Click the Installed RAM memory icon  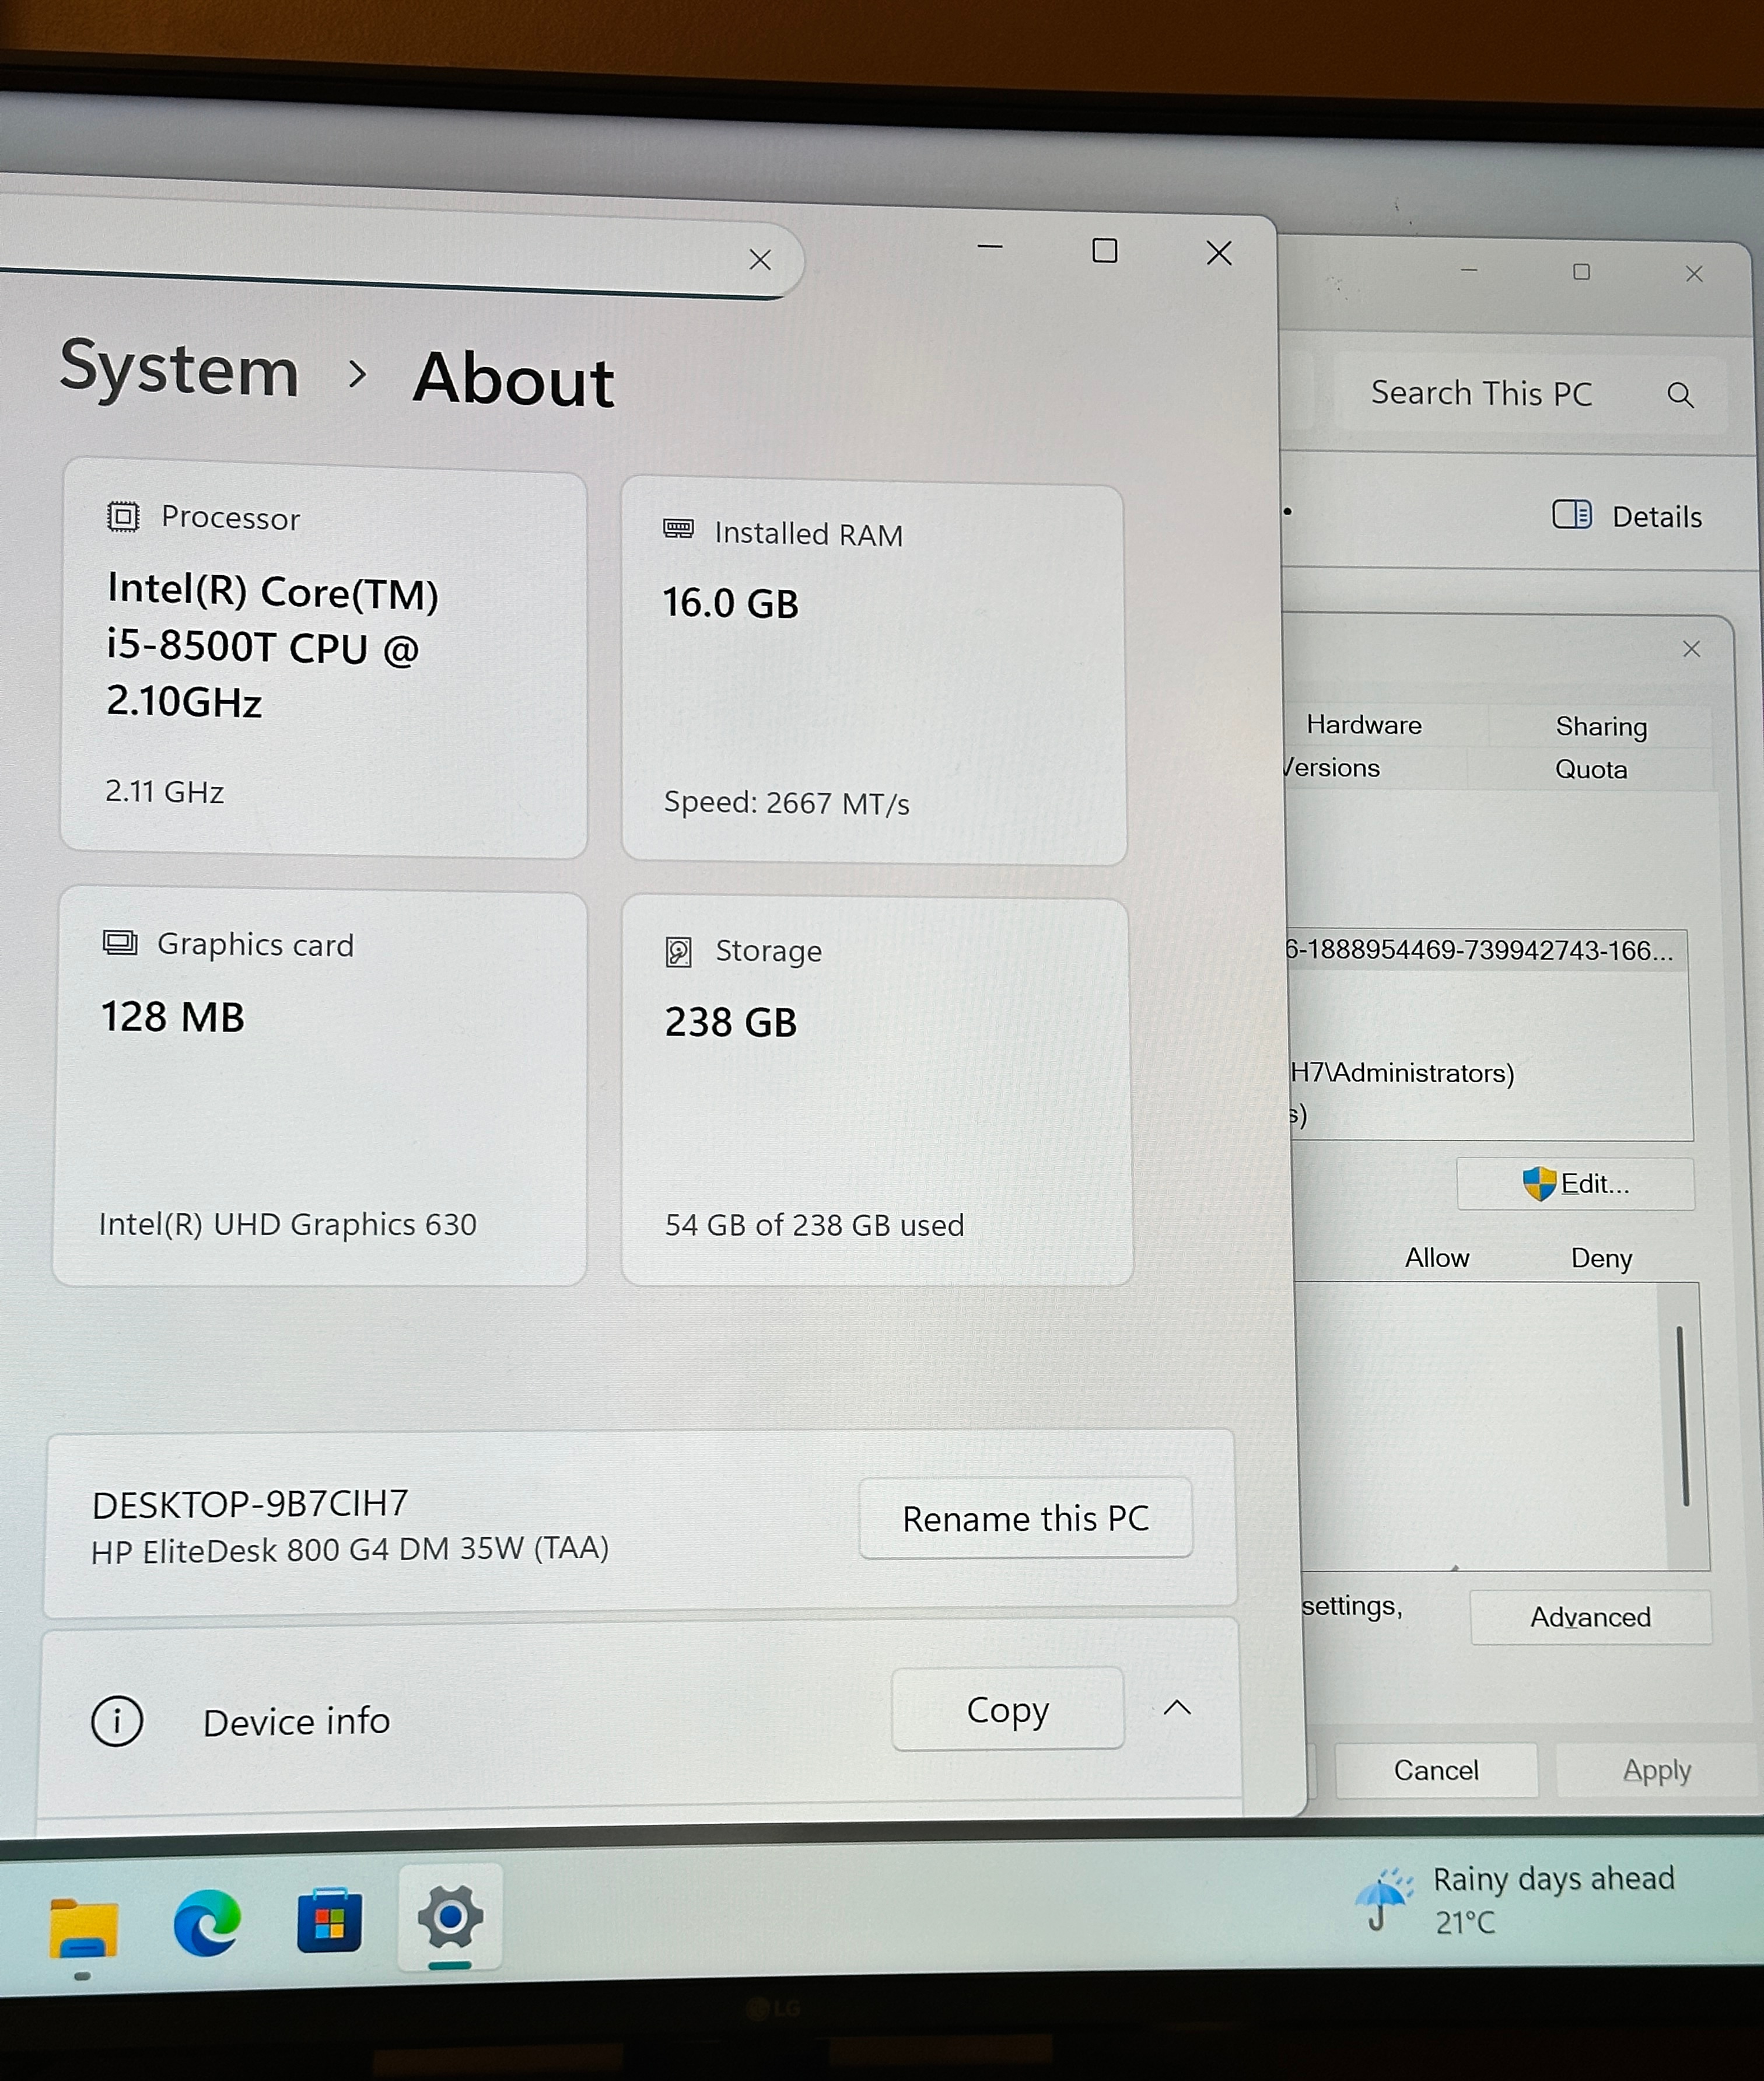tap(678, 529)
